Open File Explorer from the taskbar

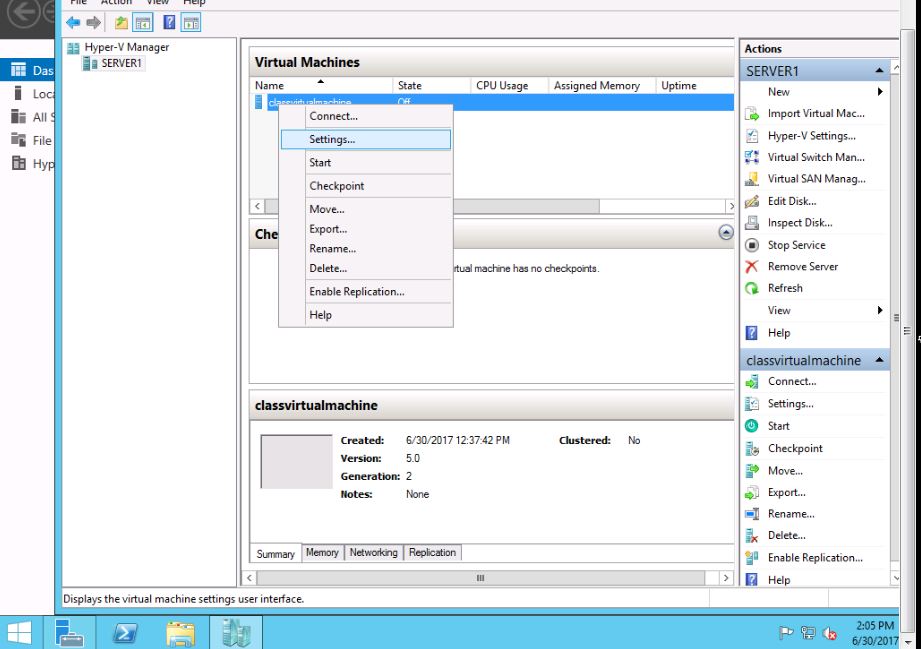click(x=180, y=634)
